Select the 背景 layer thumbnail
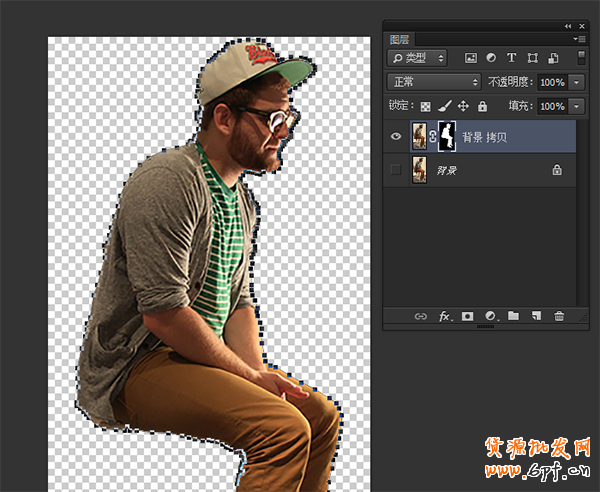The height and width of the screenshot is (492, 600). coord(419,170)
